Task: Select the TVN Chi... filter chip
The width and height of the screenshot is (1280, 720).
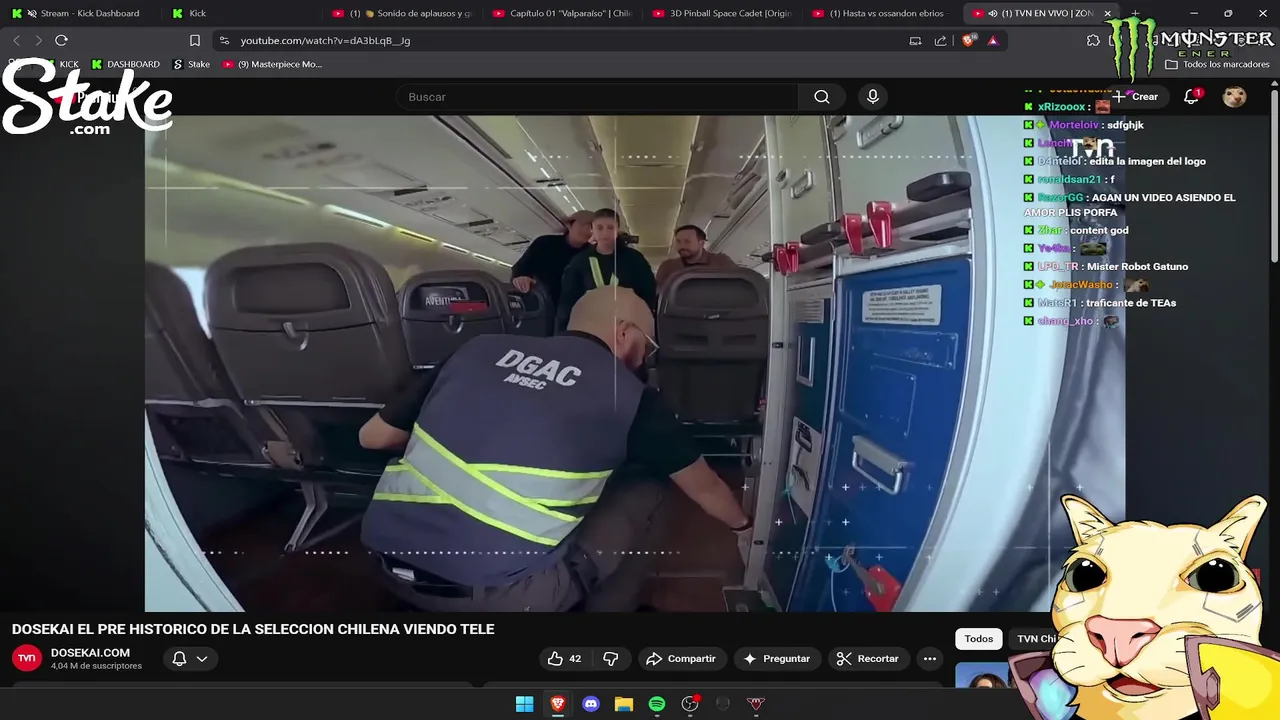Action: click(1036, 639)
